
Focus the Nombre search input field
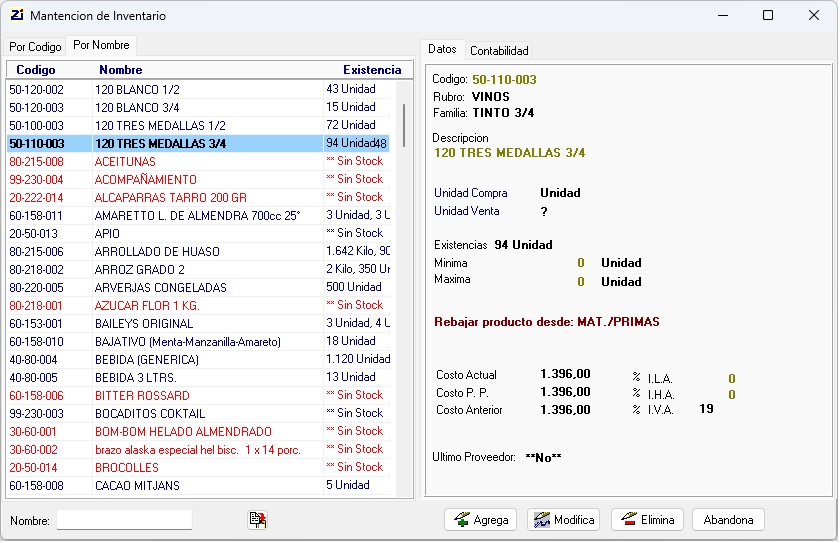pos(124,520)
